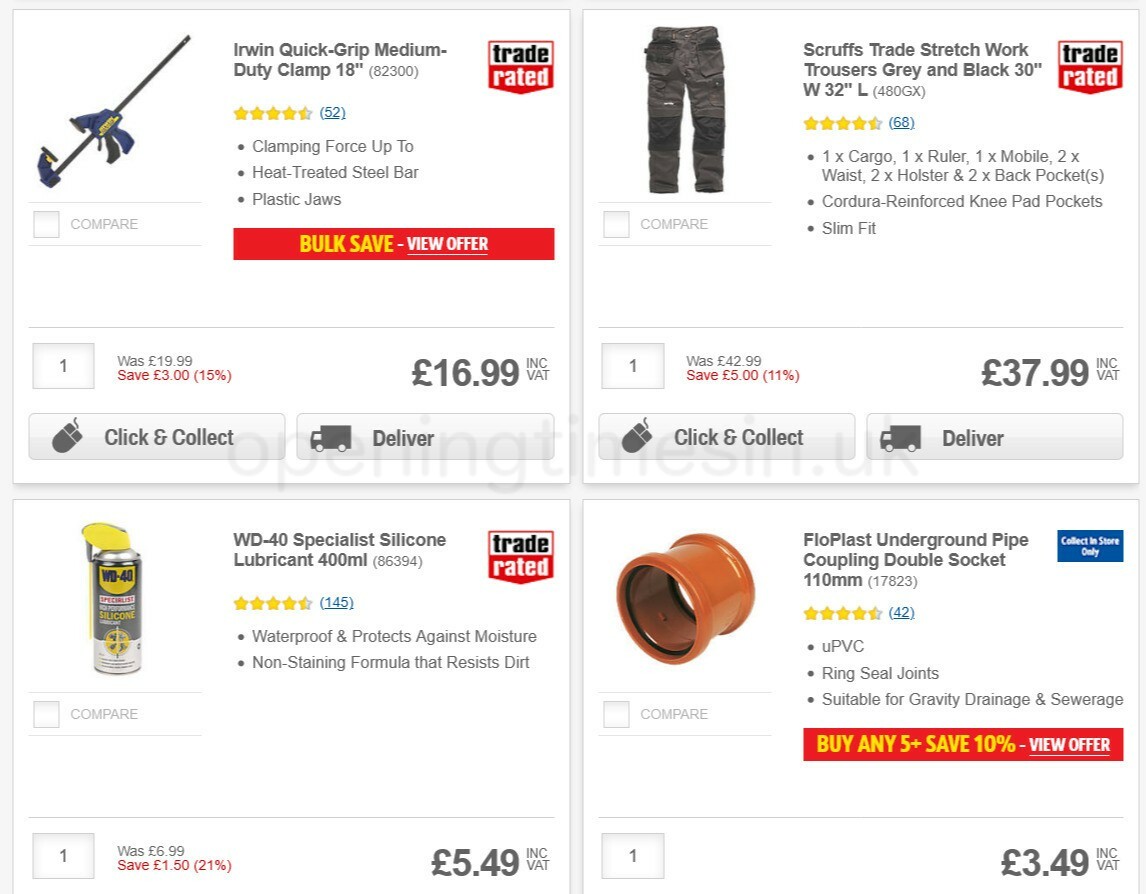
Task: Click the quantity box for FloPlast coupling
Action: [632, 856]
